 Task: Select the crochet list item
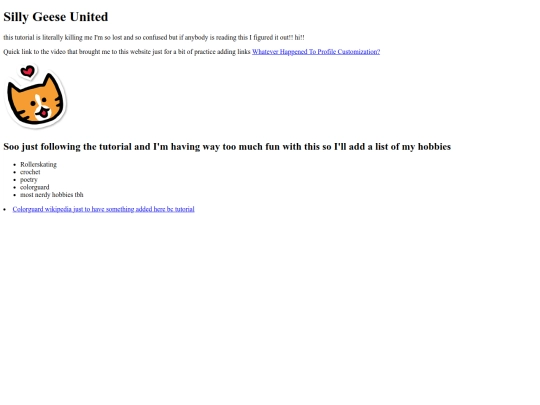[30, 172]
